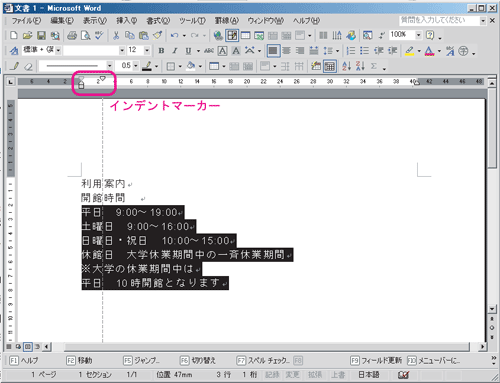500x383 pixels.
Task: Toggle Bold formatting button
Action: 161,51
